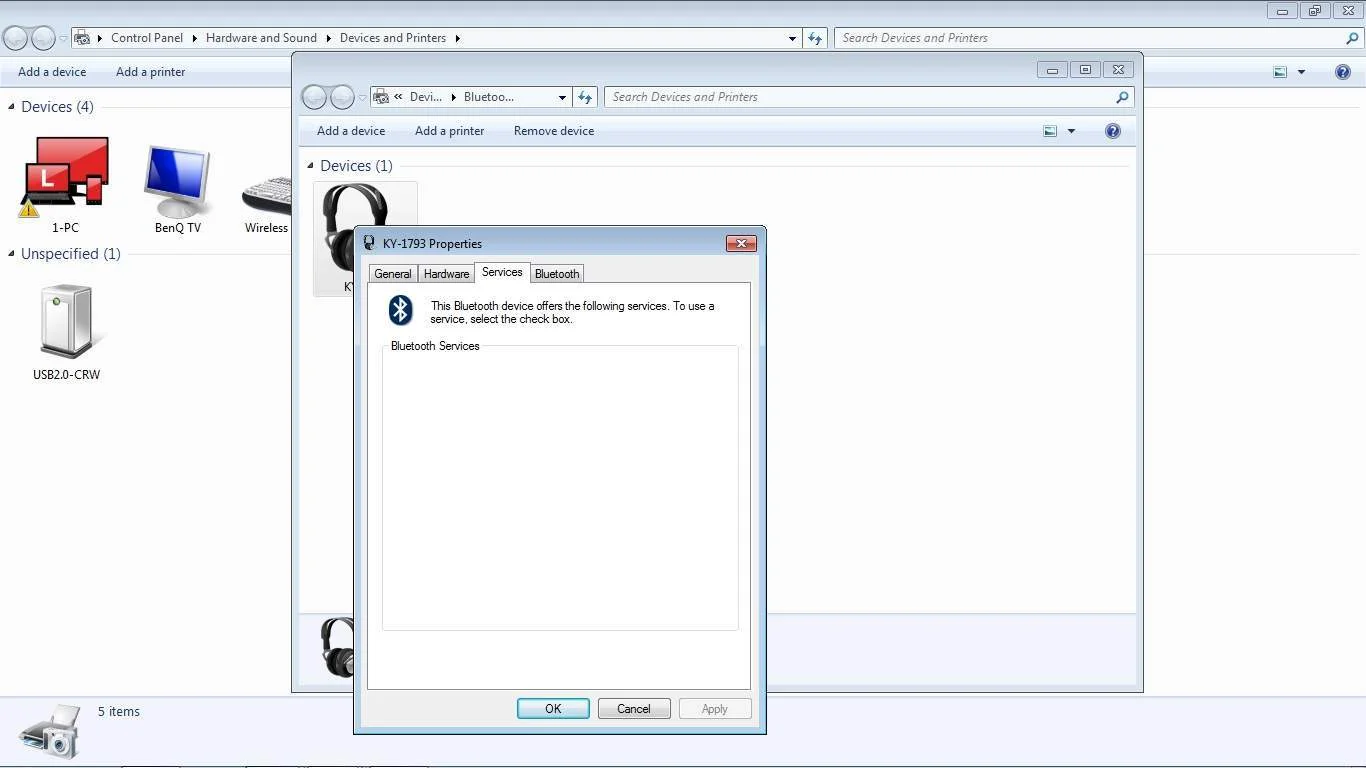
Task: Click the Bluetooth window Back button
Action: pos(314,97)
